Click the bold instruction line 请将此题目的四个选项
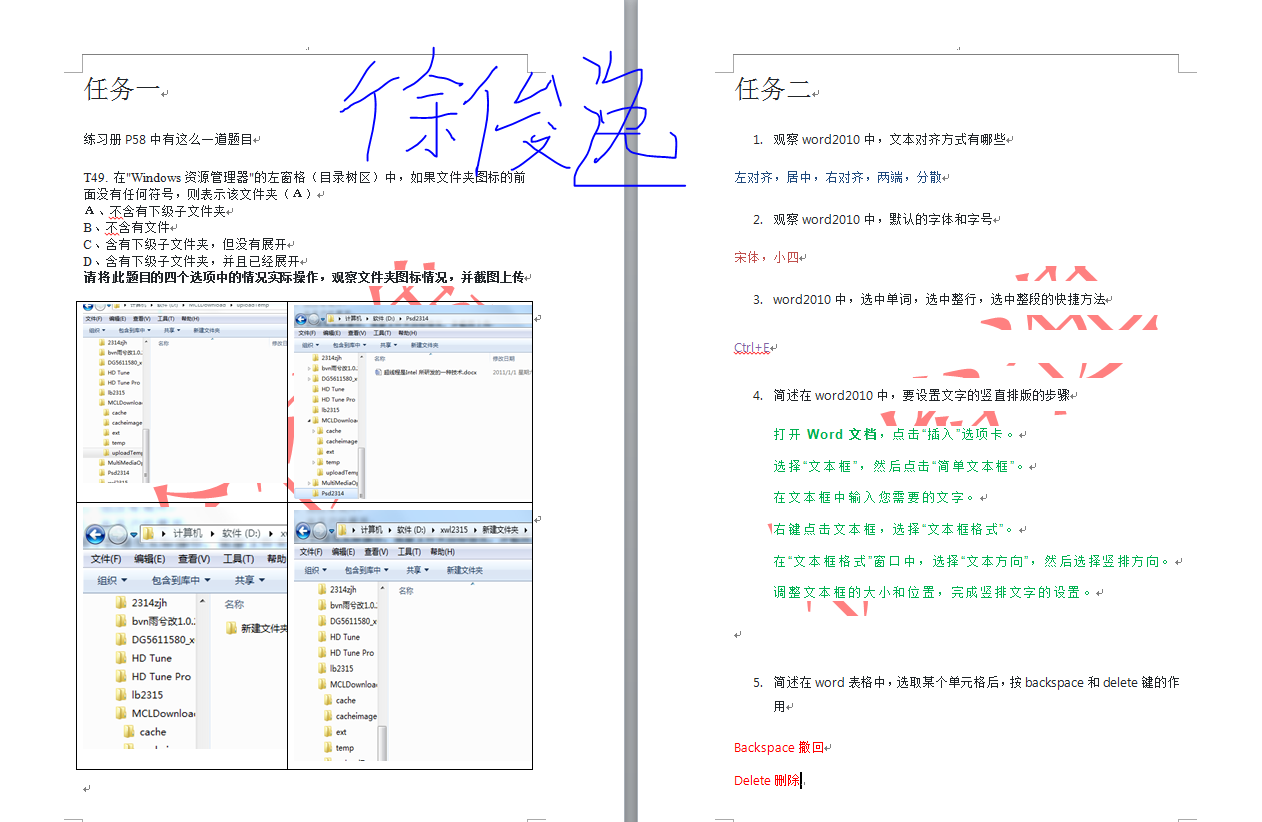The width and height of the screenshot is (1262, 822). 304,277
